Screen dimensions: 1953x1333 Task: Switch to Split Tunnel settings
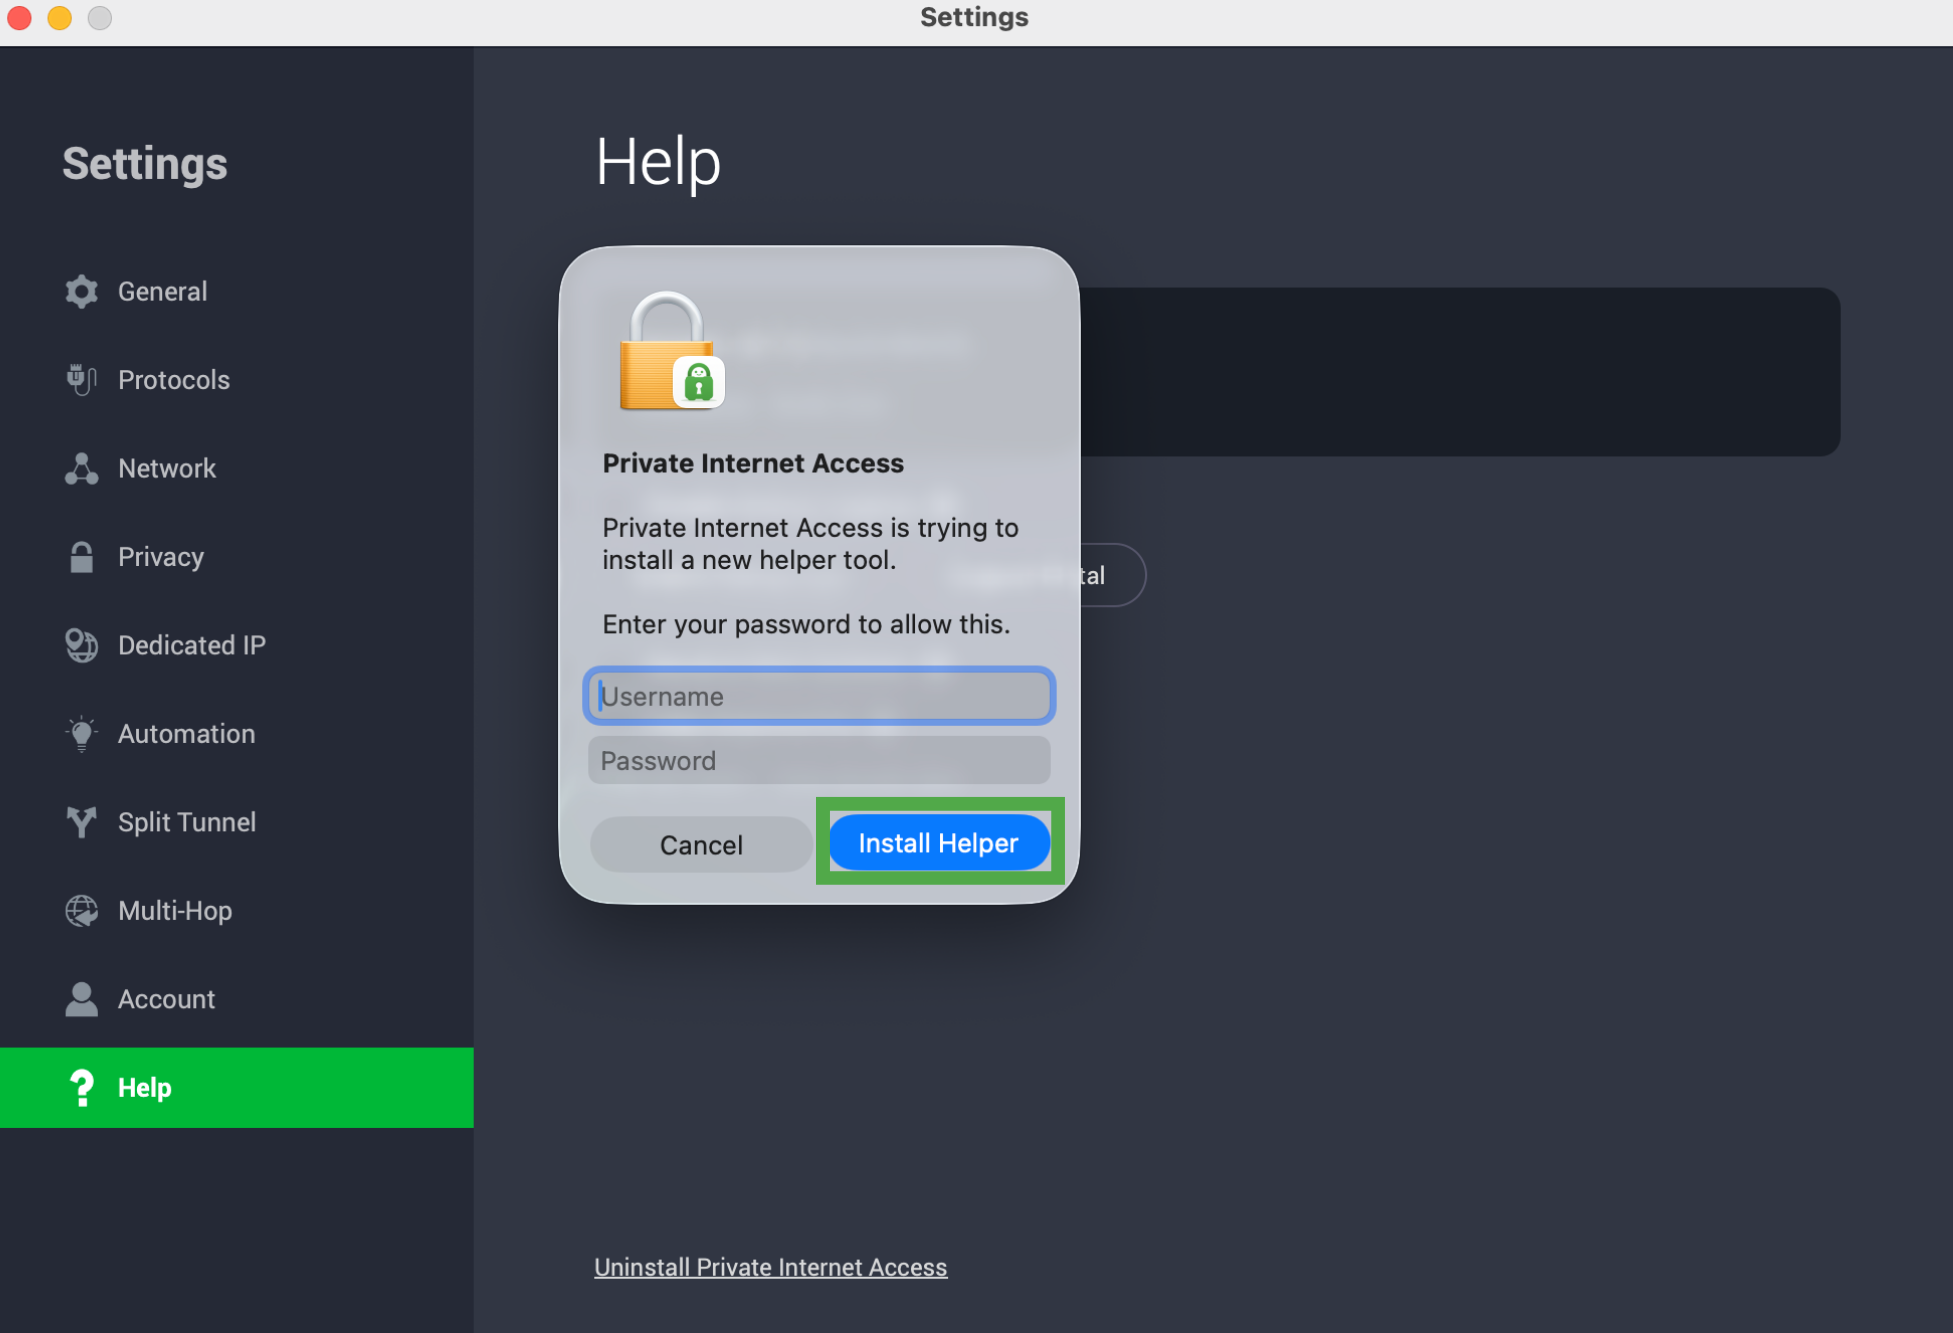tap(237, 822)
